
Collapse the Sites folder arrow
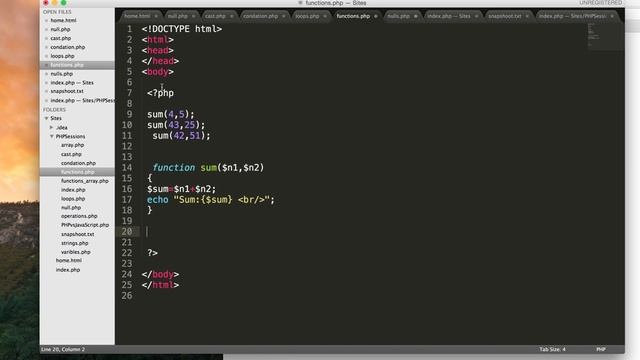(x=47, y=118)
